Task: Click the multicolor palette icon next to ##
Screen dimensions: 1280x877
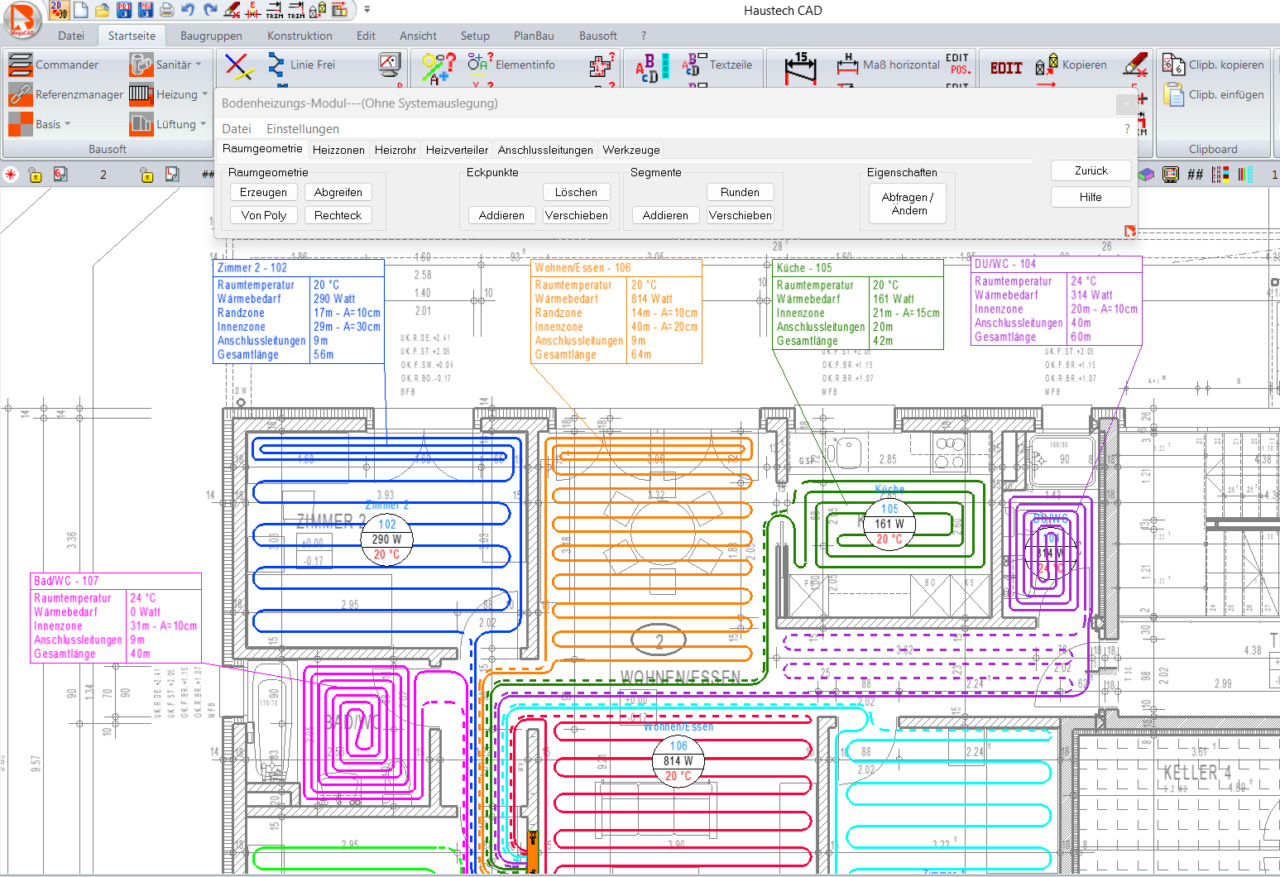Action: [x=1220, y=175]
